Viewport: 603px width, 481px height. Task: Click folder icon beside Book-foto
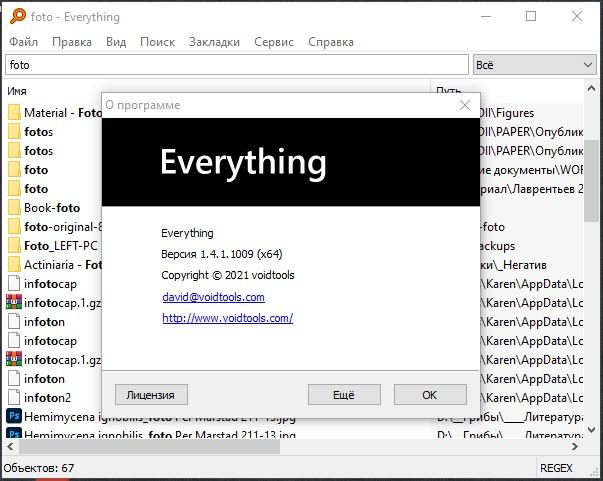[x=14, y=208]
